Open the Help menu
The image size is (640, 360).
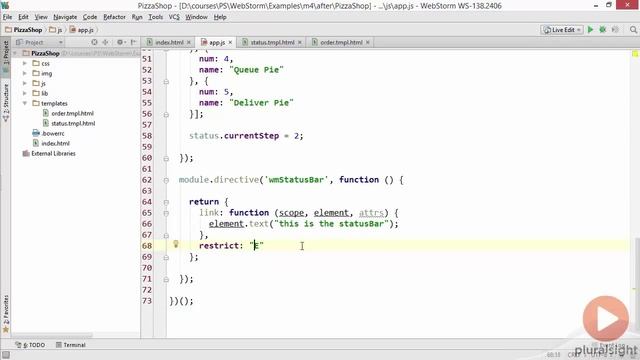point(220,17)
